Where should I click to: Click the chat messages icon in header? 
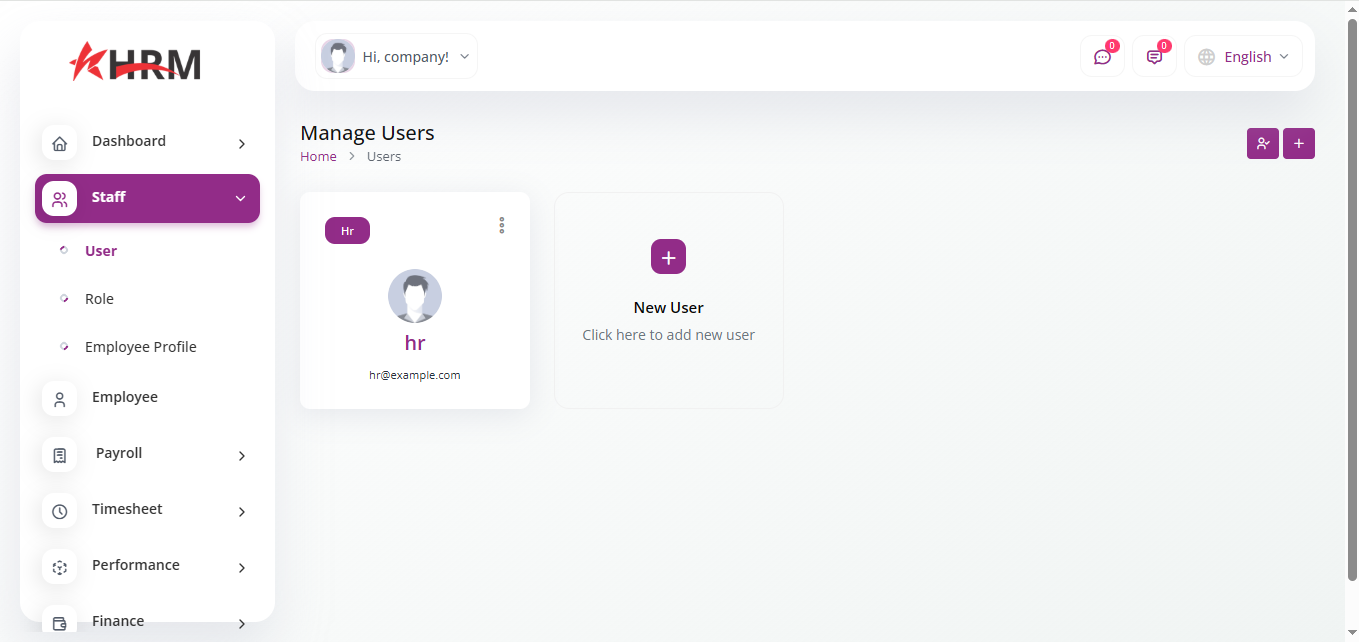pyautogui.click(x=1102, y=57)
